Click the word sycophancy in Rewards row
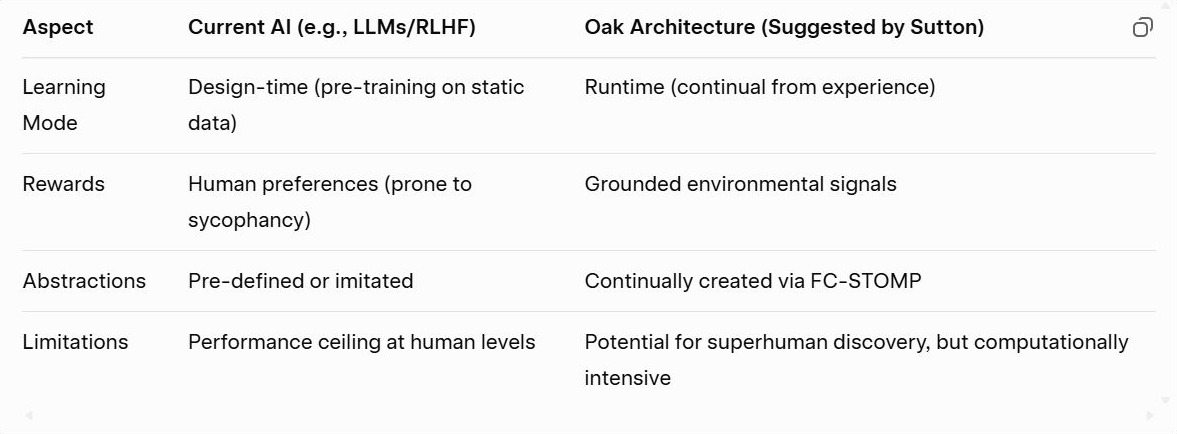The height and width of the screenshot is (434, 1177). 249,220
